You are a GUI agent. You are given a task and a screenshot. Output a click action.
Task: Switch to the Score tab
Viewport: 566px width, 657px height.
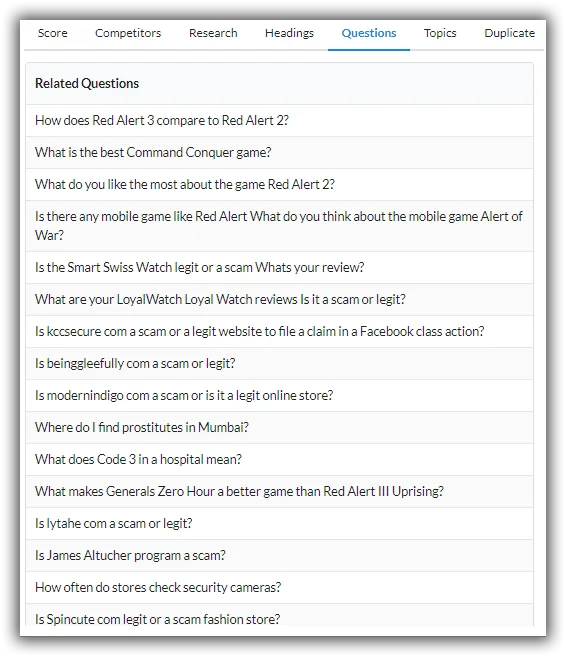(52, 33)
